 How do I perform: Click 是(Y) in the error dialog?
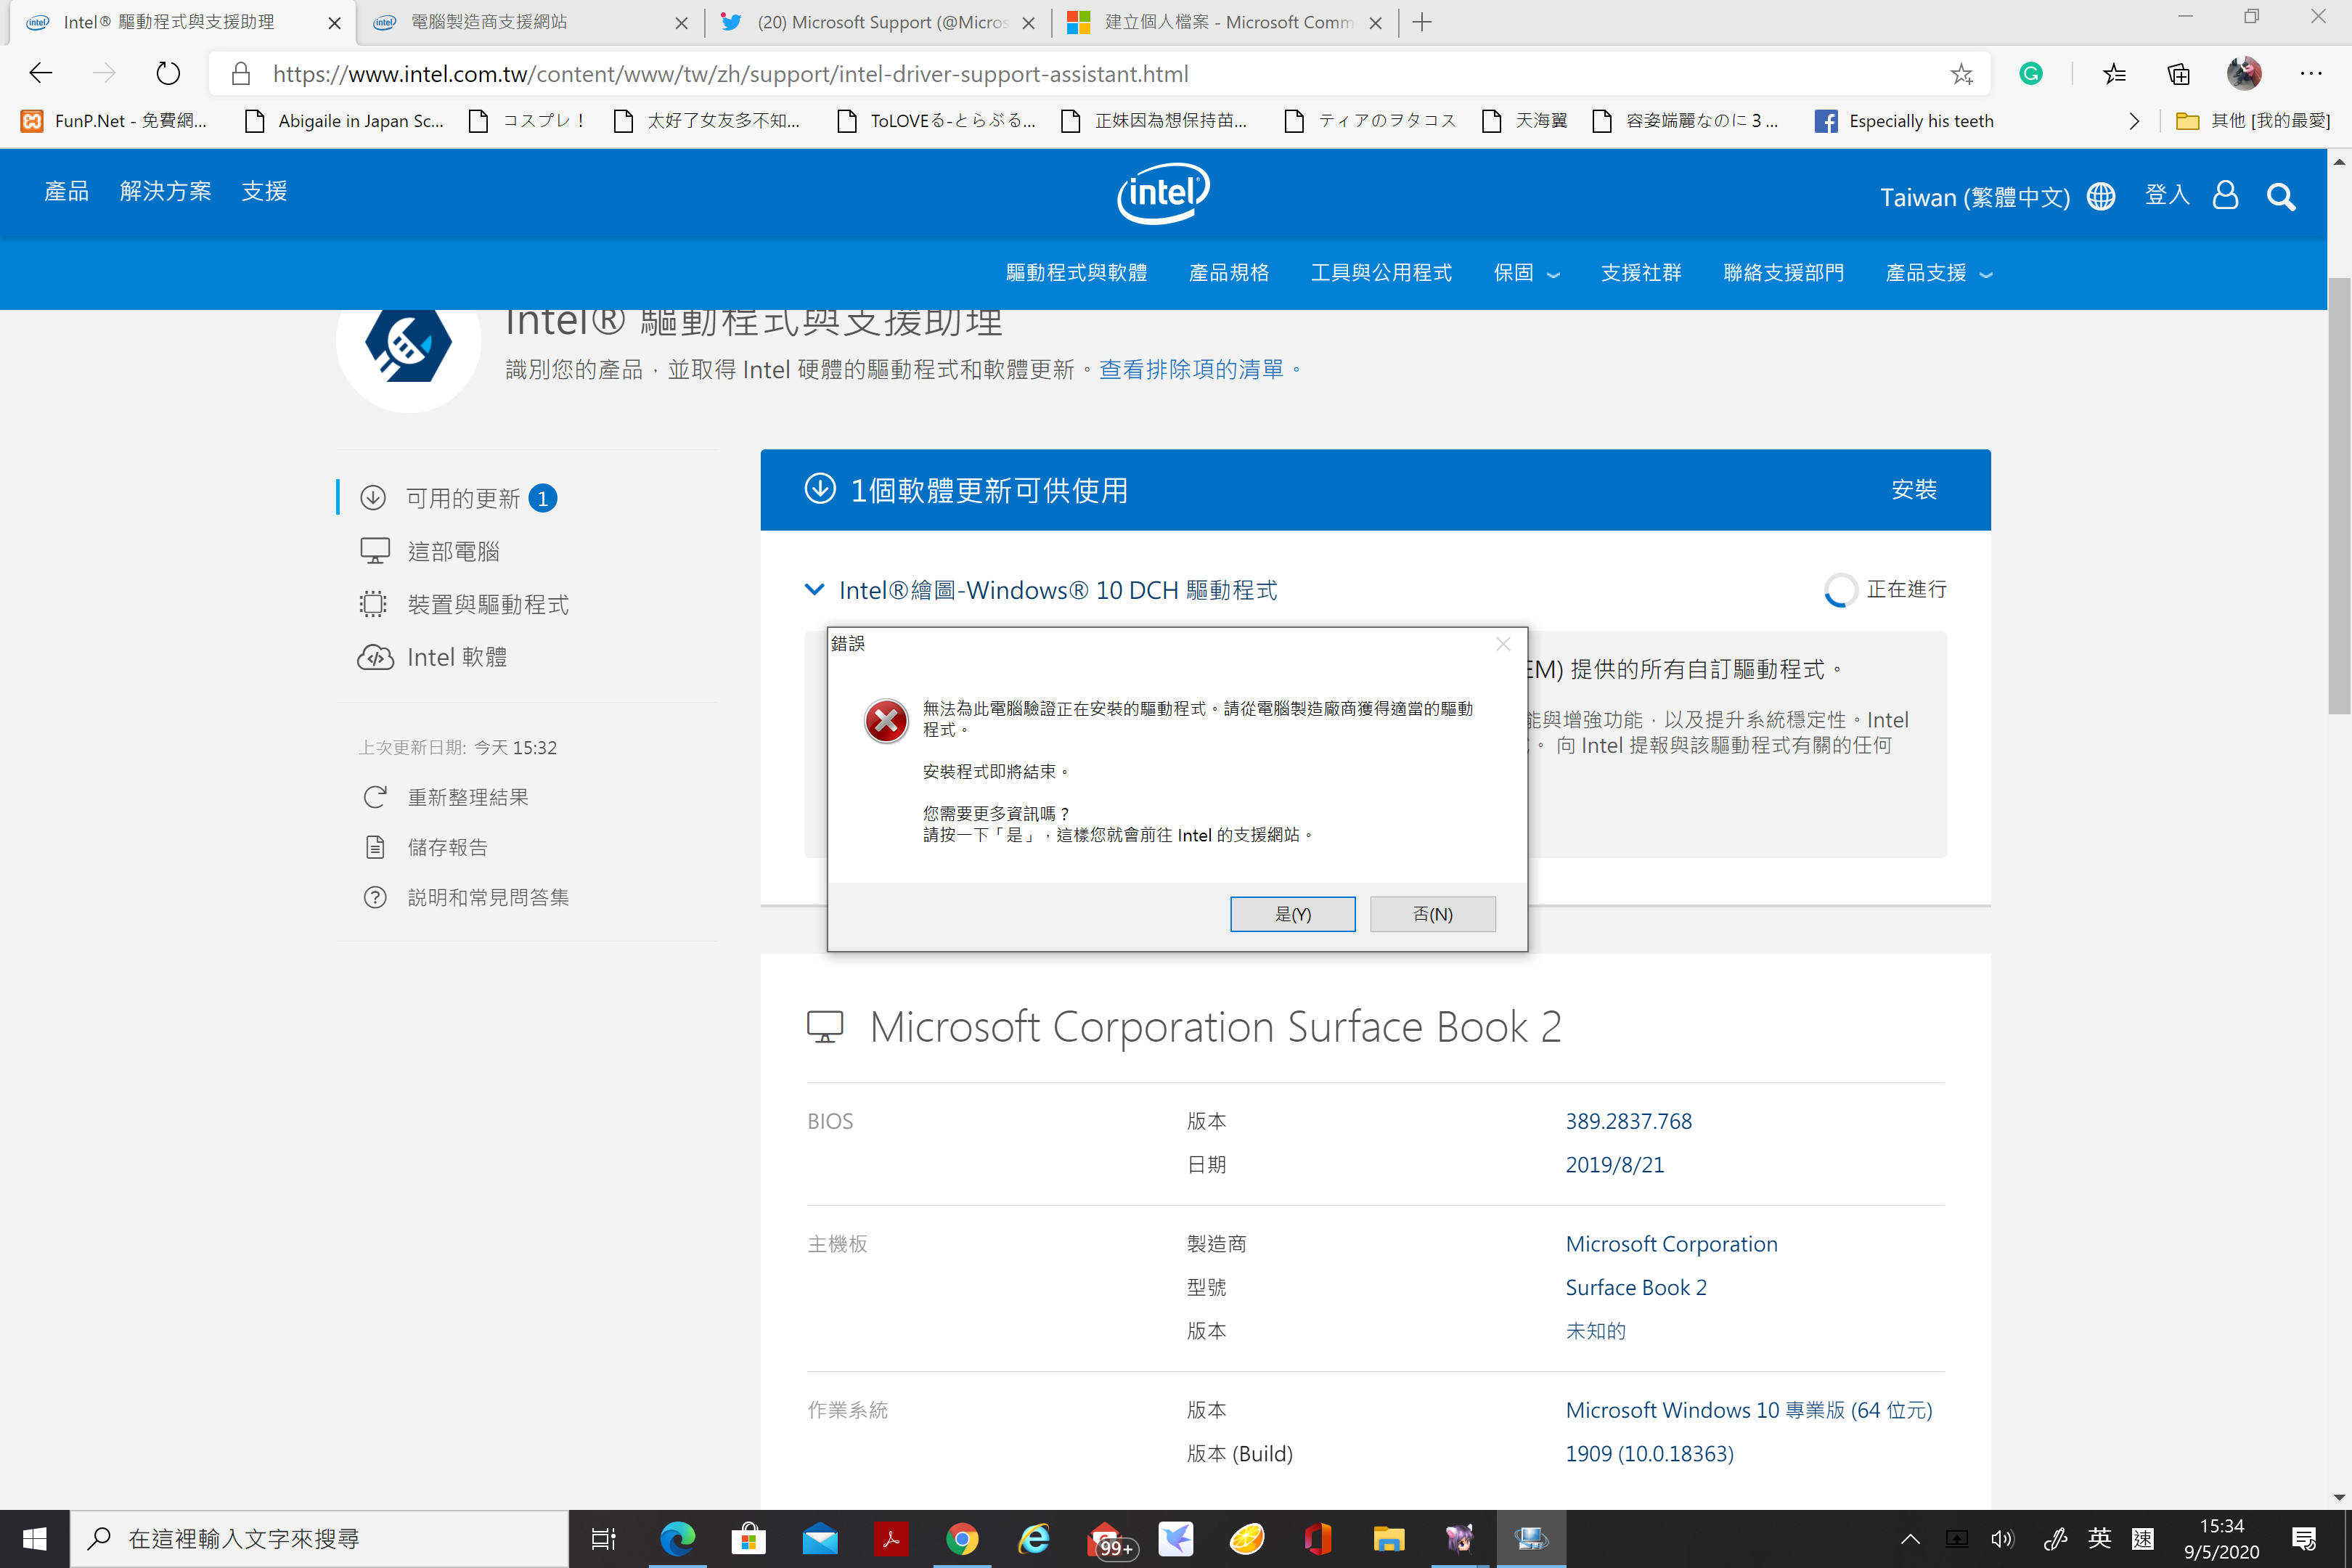pyautogui.click(x=1292, y=913)
